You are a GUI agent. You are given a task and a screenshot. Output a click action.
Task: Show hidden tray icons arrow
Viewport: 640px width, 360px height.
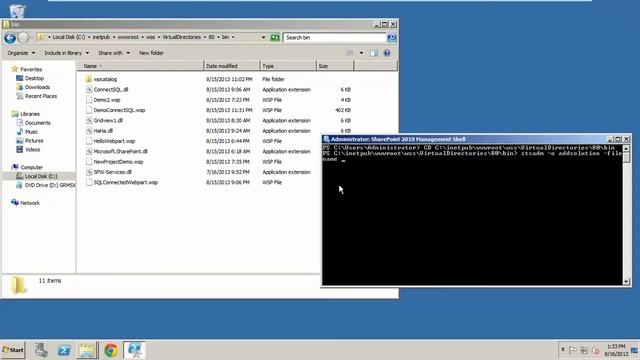coord(562,350)
